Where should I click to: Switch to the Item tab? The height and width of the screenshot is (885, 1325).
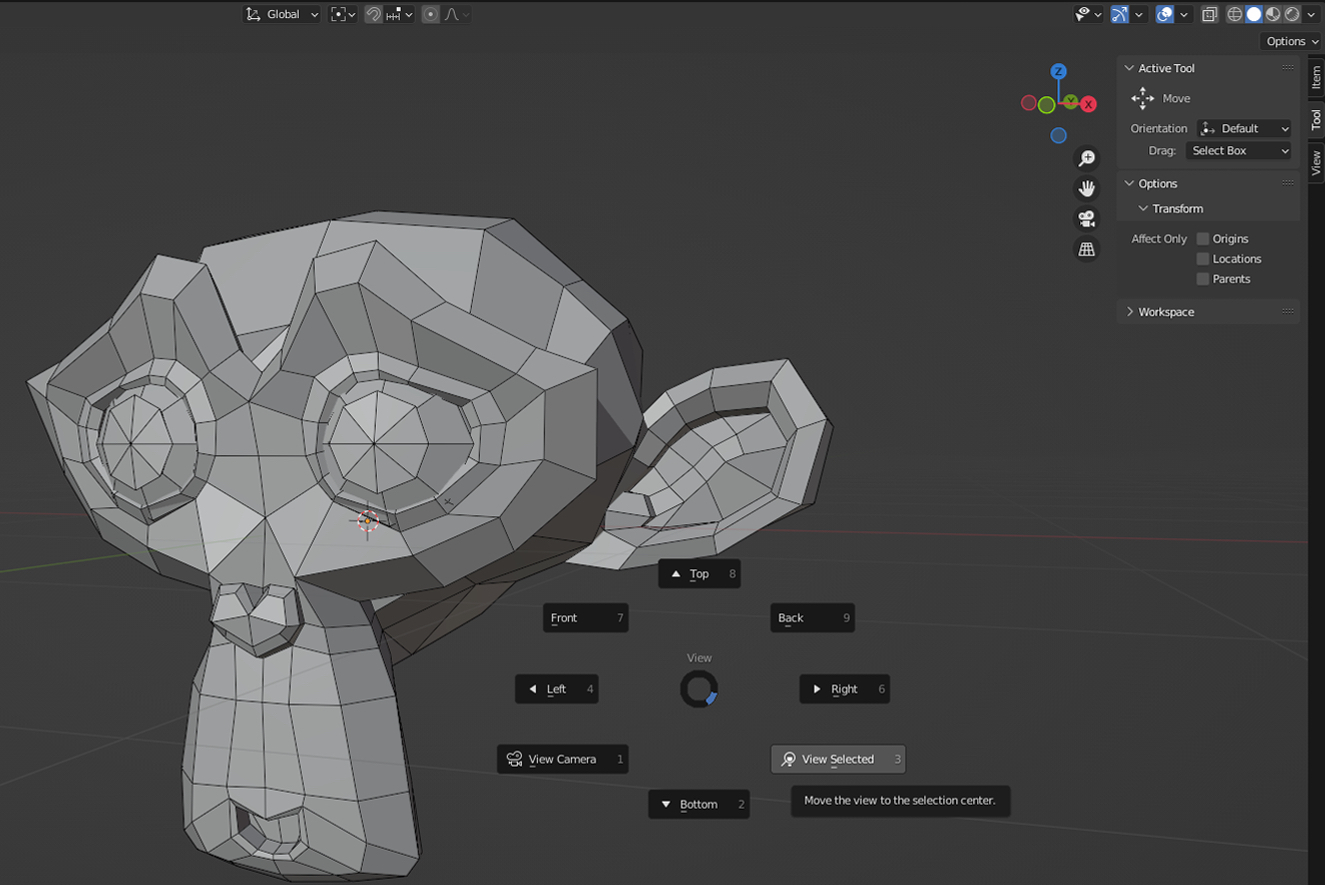tap(1316, 78)
